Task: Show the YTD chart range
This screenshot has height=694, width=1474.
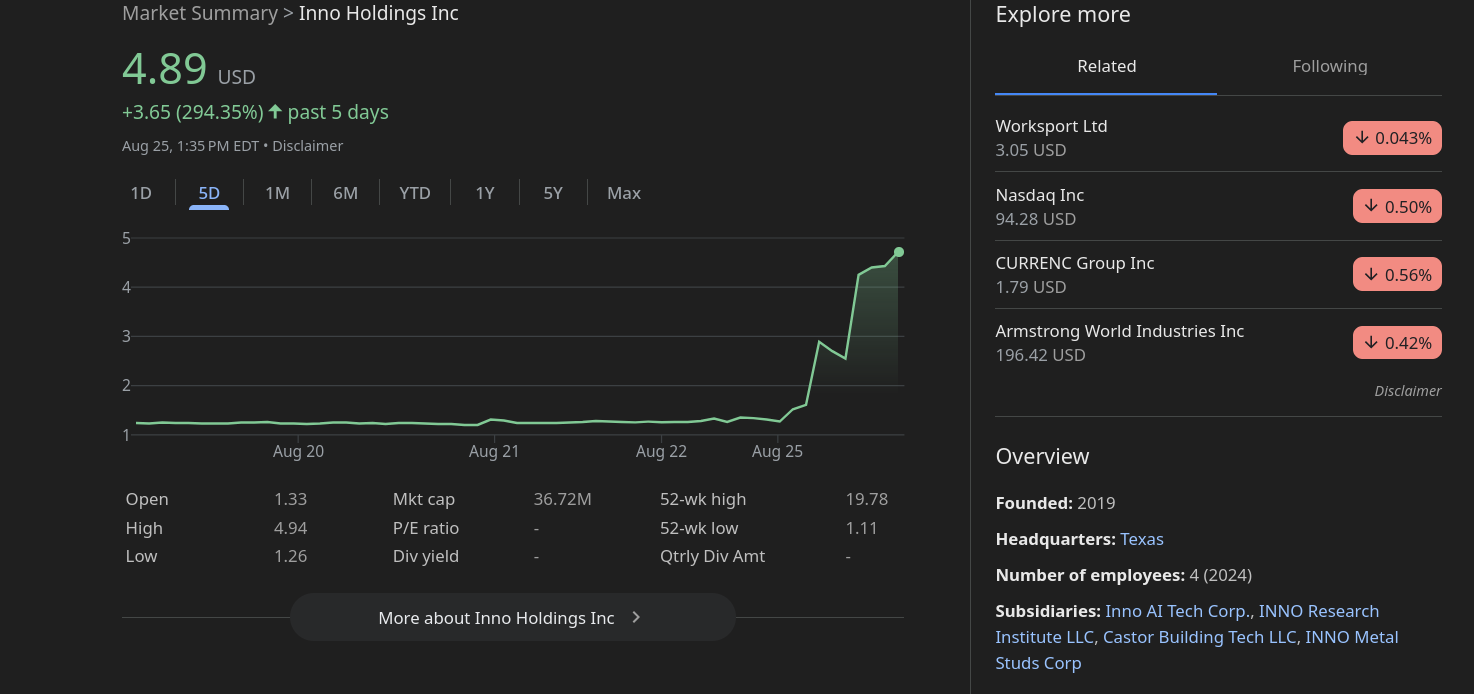Action: pyautogui.click(x=414, y=193)
